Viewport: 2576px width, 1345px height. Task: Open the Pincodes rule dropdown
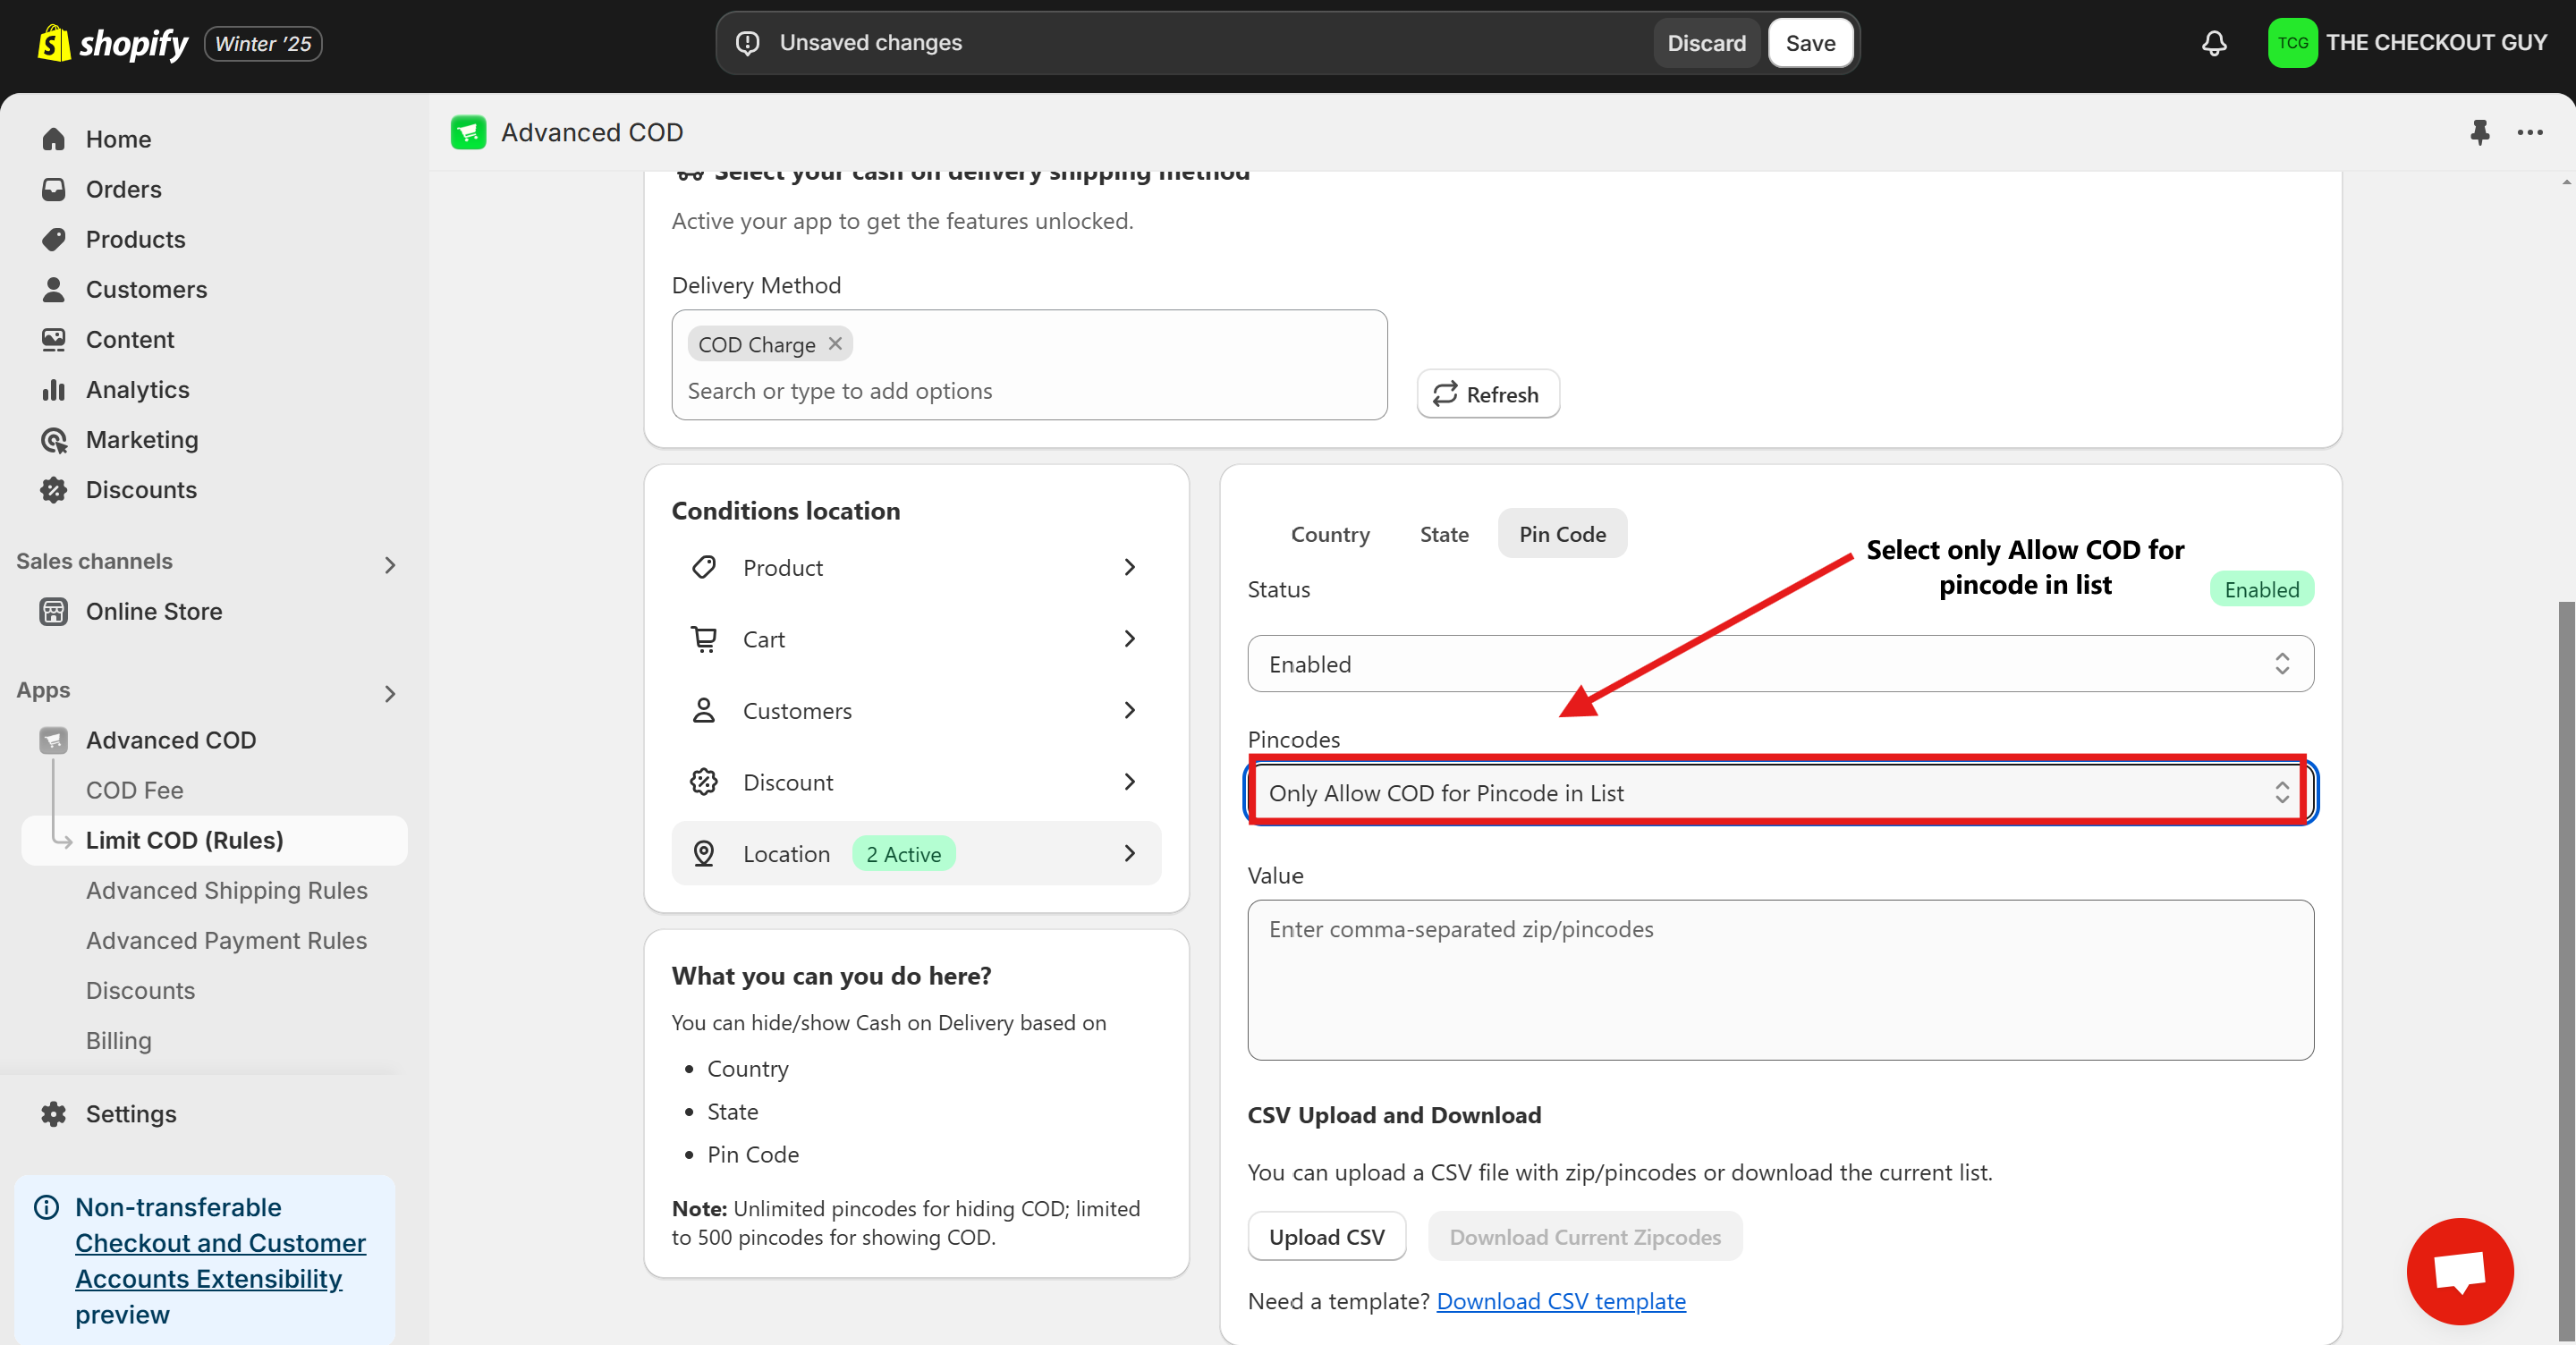tap(1780, 792)
